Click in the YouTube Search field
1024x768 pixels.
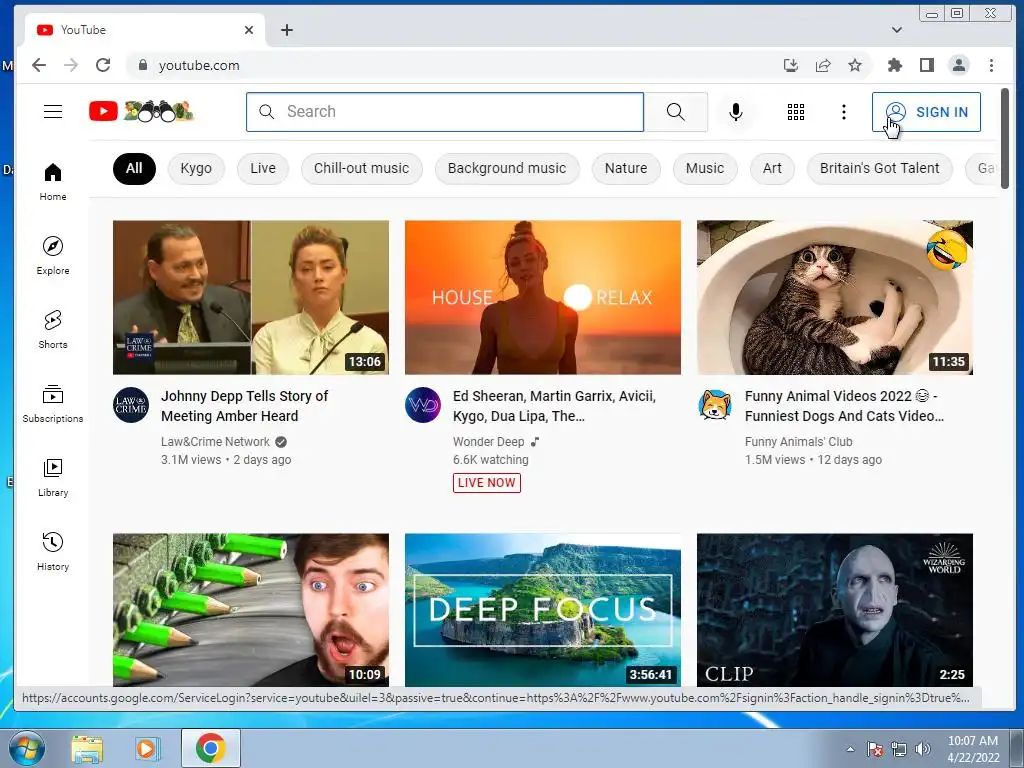pos(445,112)
